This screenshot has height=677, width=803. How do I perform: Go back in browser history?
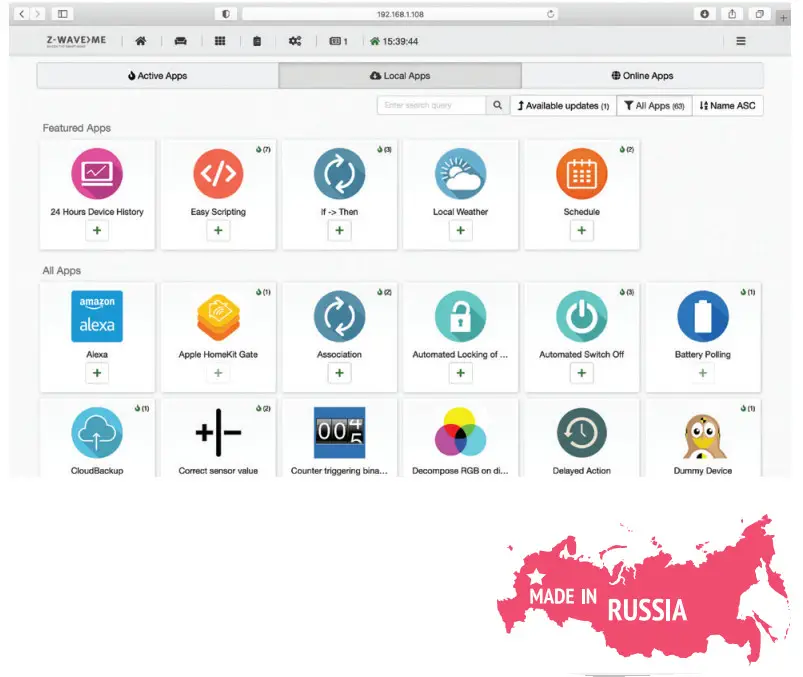tap(22, 14)
